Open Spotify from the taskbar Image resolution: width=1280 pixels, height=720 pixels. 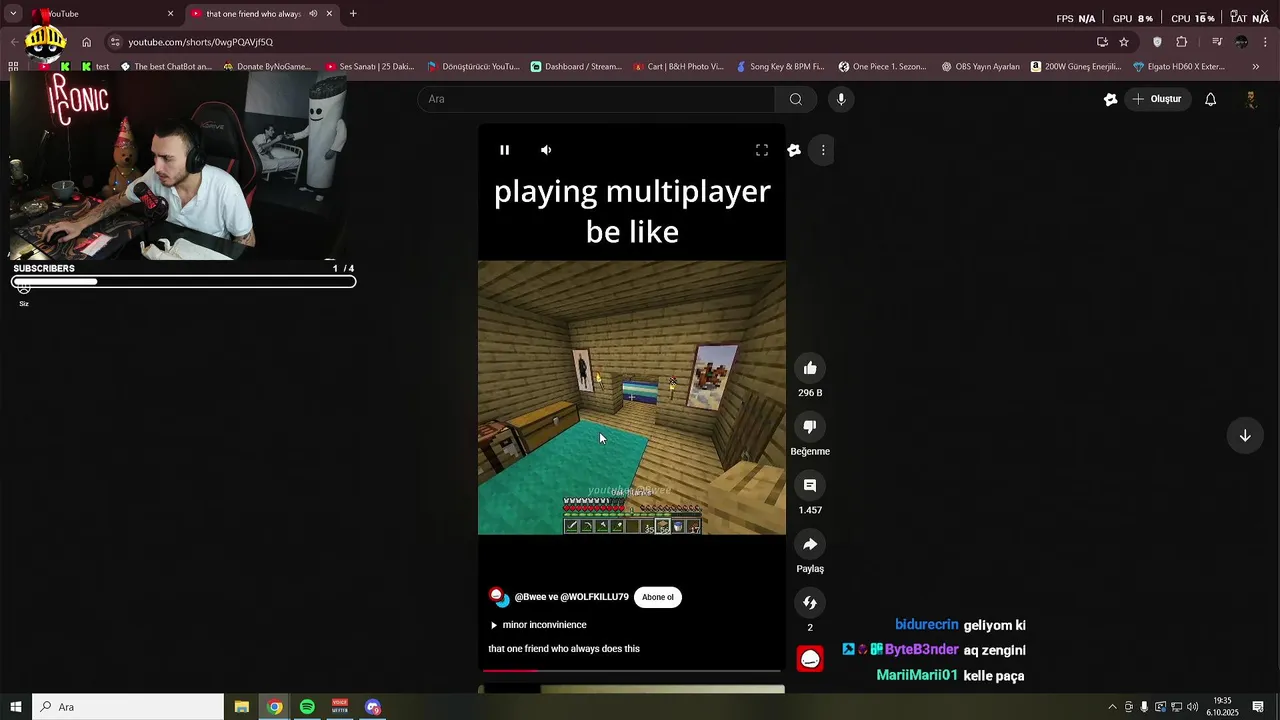[x=307, y=707]
